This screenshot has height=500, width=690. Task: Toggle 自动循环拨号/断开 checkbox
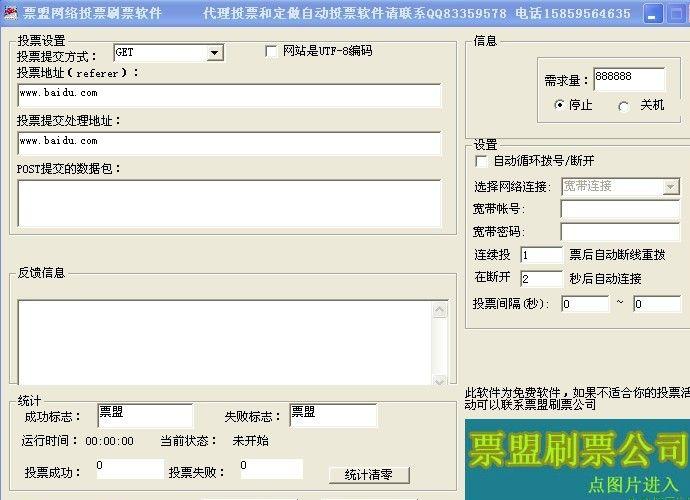click(481, 161)
